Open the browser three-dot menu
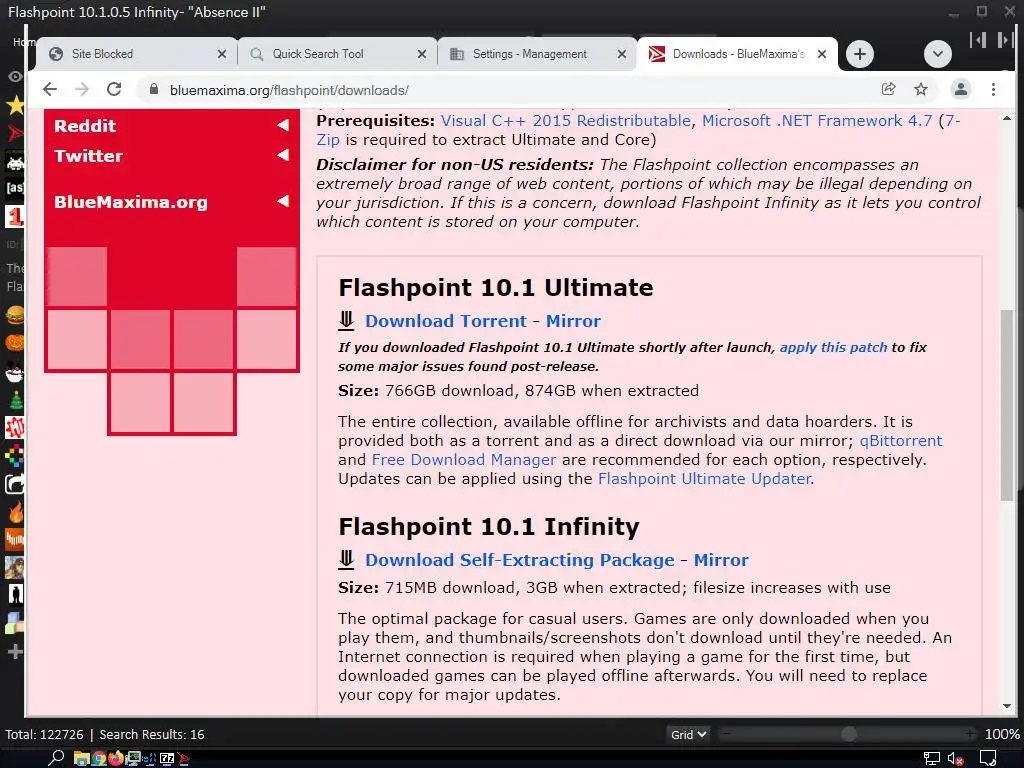This screenshot has height=768, width=1024. pos(993,89)
